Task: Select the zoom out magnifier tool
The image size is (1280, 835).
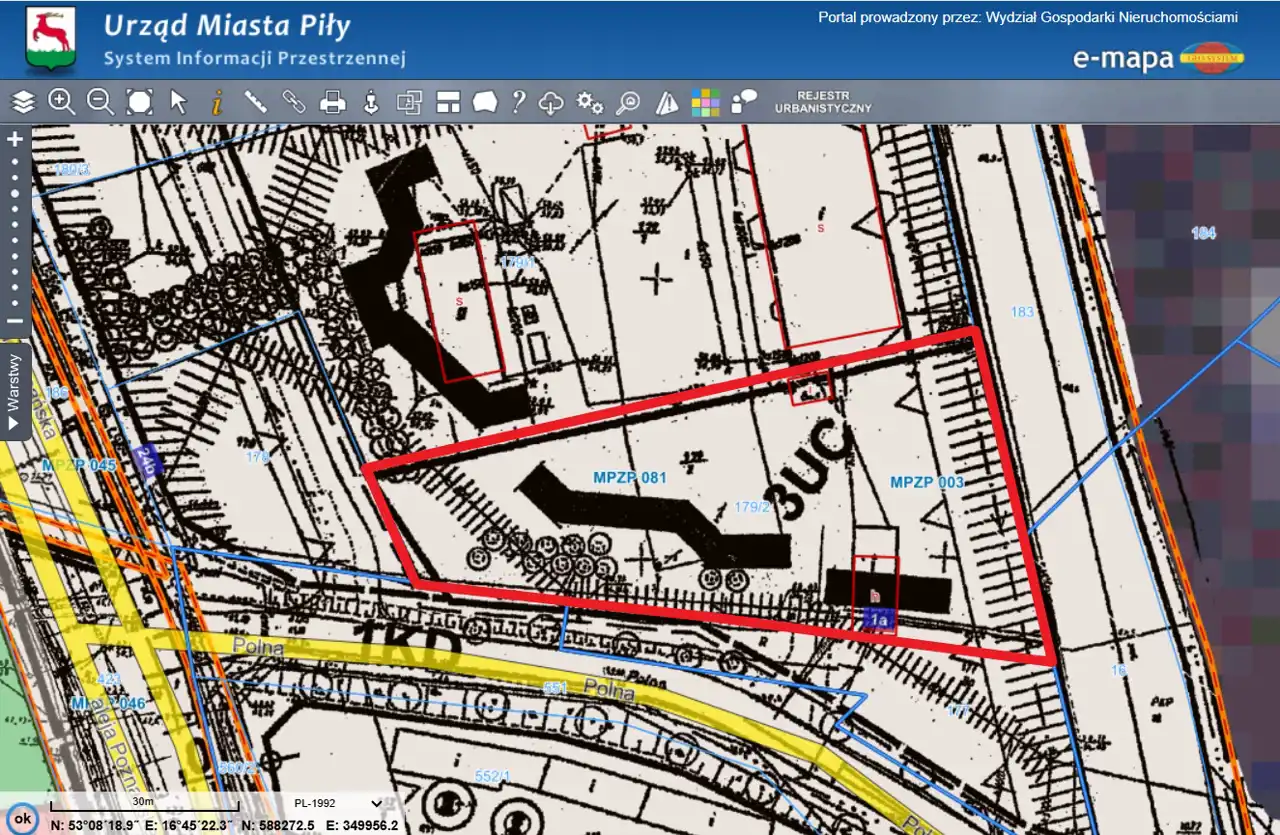Action: [100, 102]
